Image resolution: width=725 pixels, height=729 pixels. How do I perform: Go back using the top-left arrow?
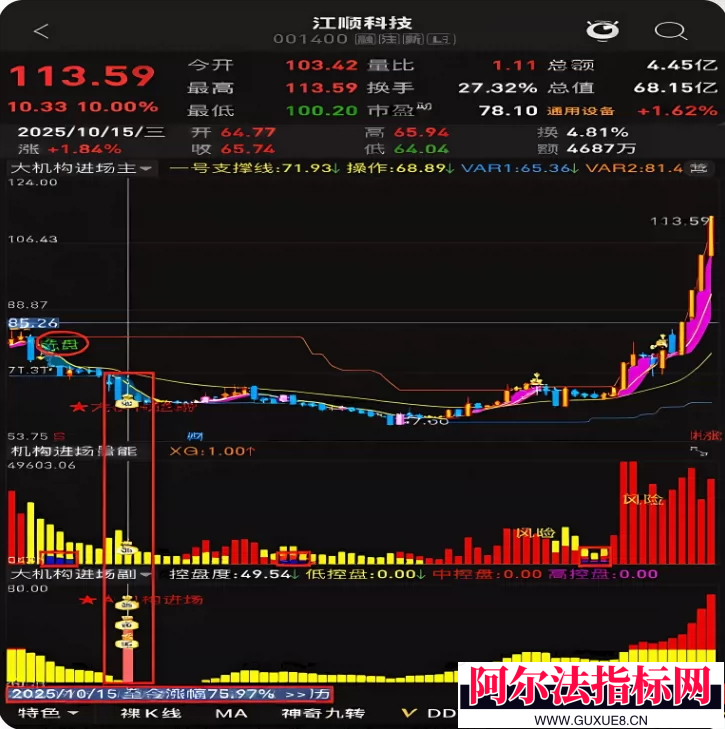[x=41, y=31]
